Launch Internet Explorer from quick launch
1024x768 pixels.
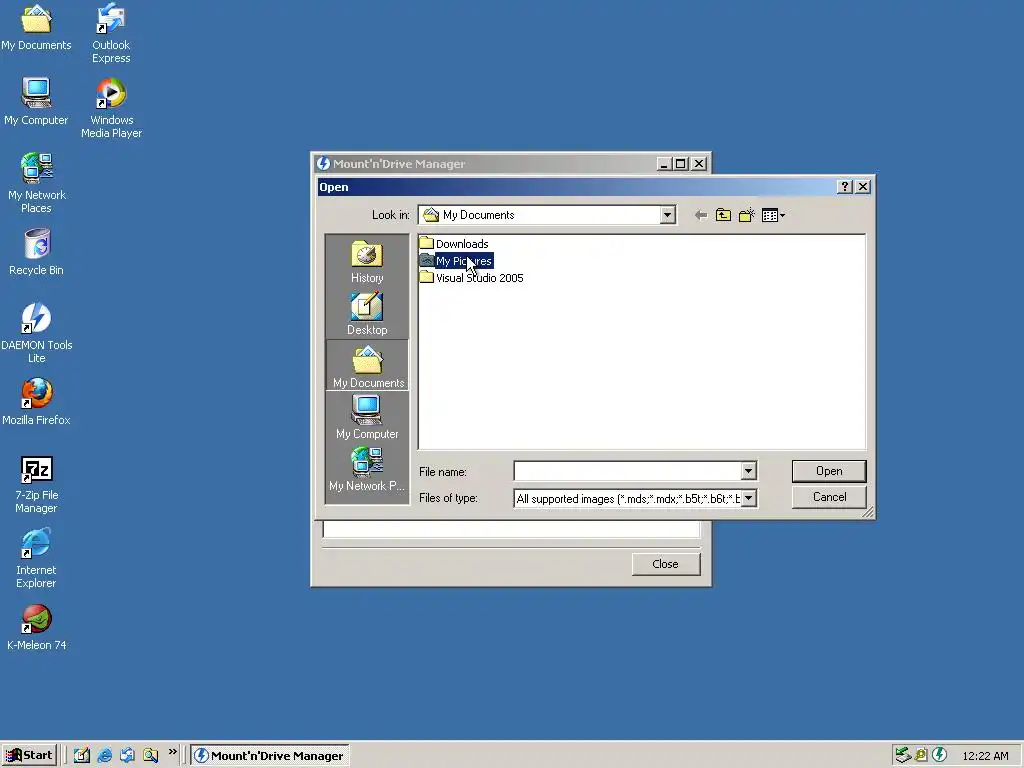pos(104,755)
